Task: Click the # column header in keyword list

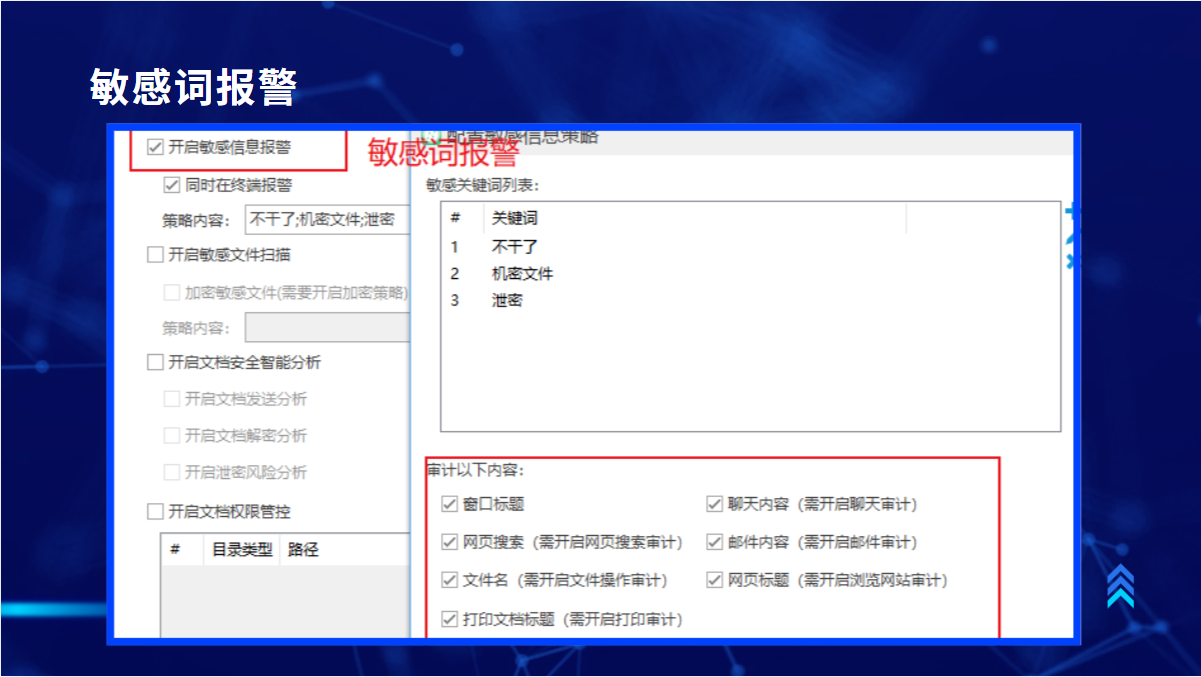Action: click(x=462, y=218)
